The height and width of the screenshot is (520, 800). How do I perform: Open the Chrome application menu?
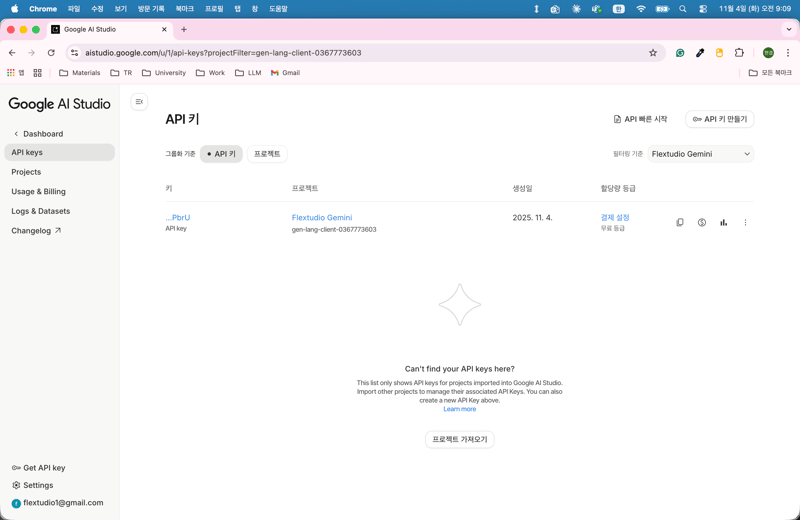pos(43,9)
